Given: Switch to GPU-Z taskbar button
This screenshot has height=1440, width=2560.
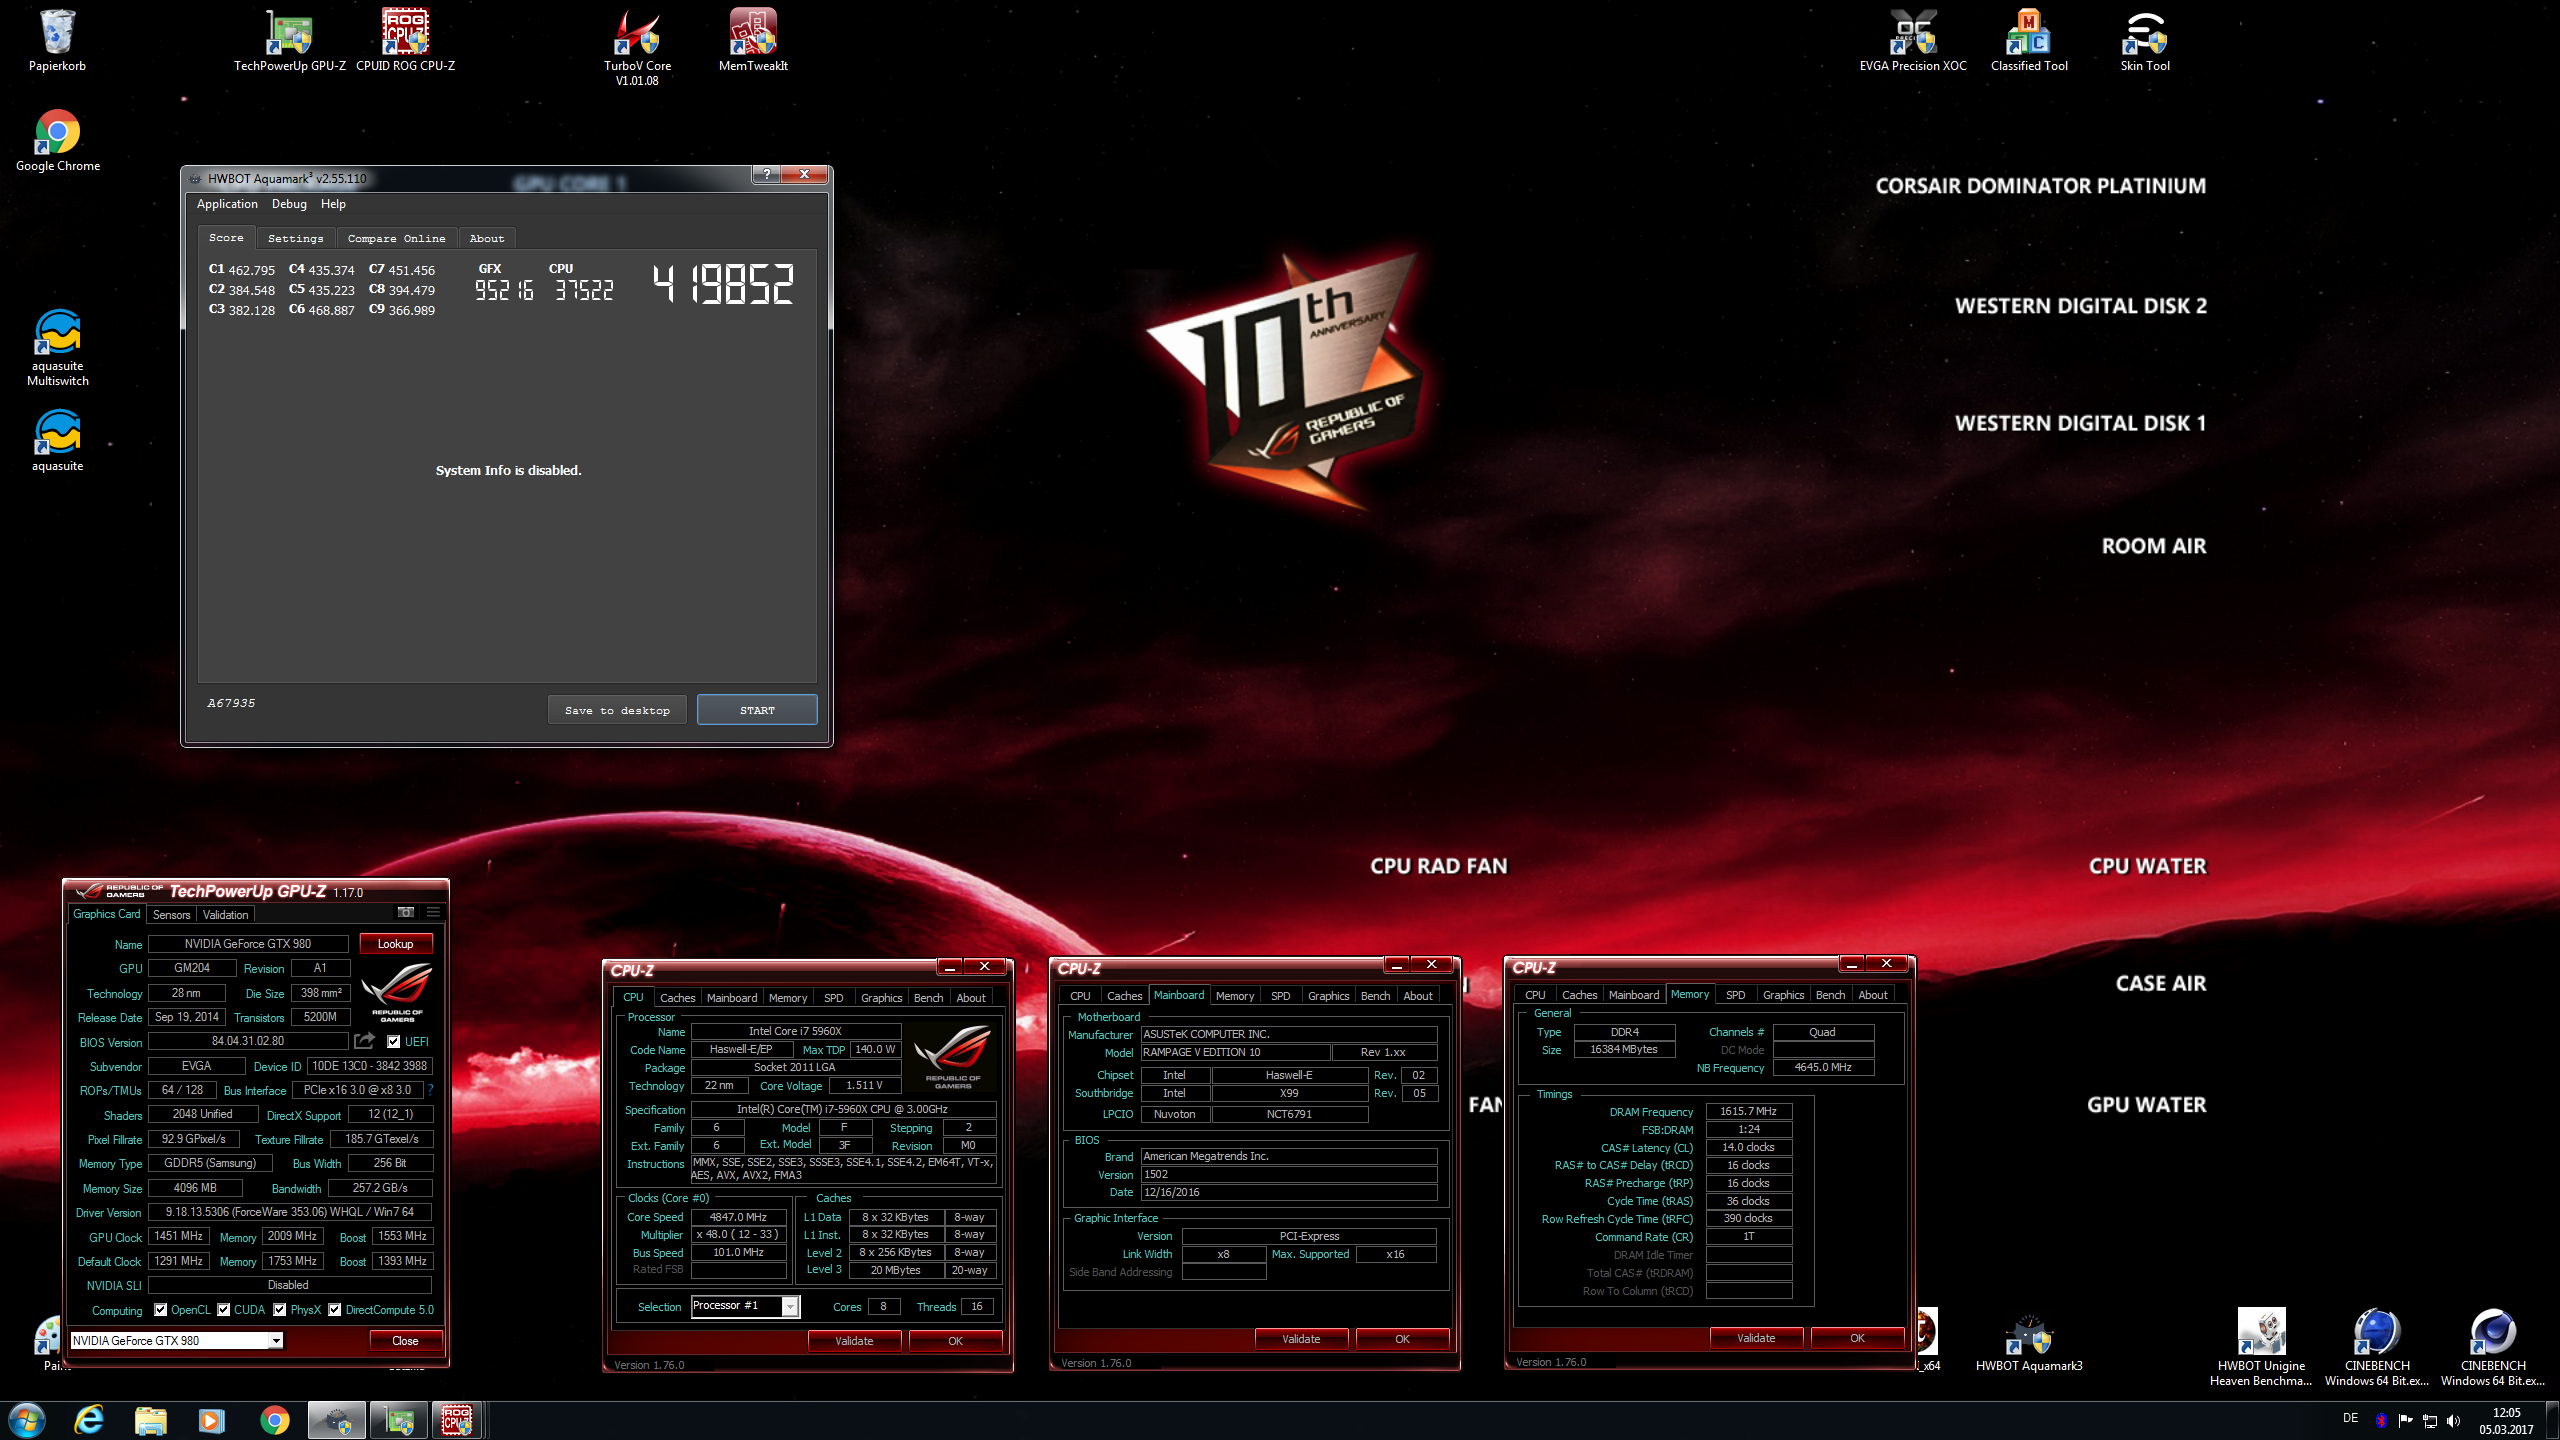Looking at the screenshot, I should (x=399, y=1420).
